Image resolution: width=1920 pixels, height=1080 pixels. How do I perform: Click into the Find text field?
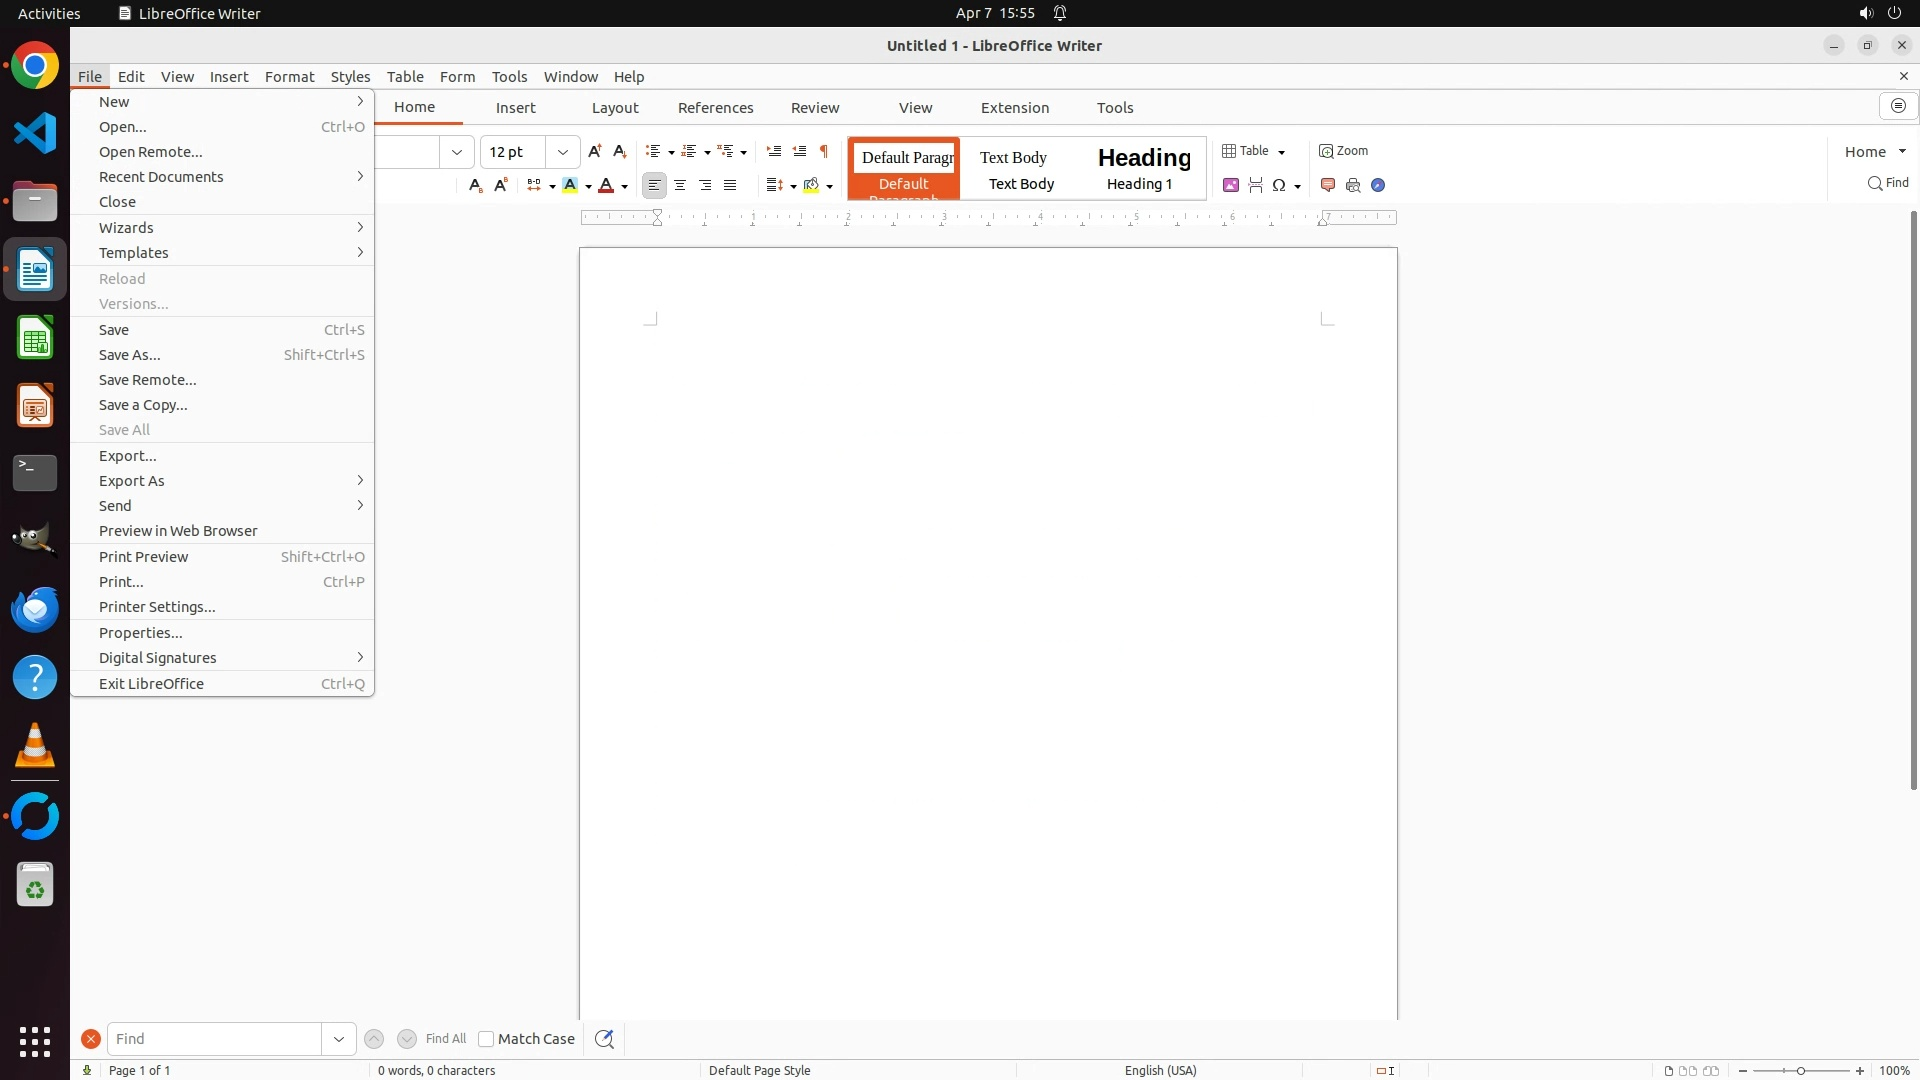[x=214, y=1039]
